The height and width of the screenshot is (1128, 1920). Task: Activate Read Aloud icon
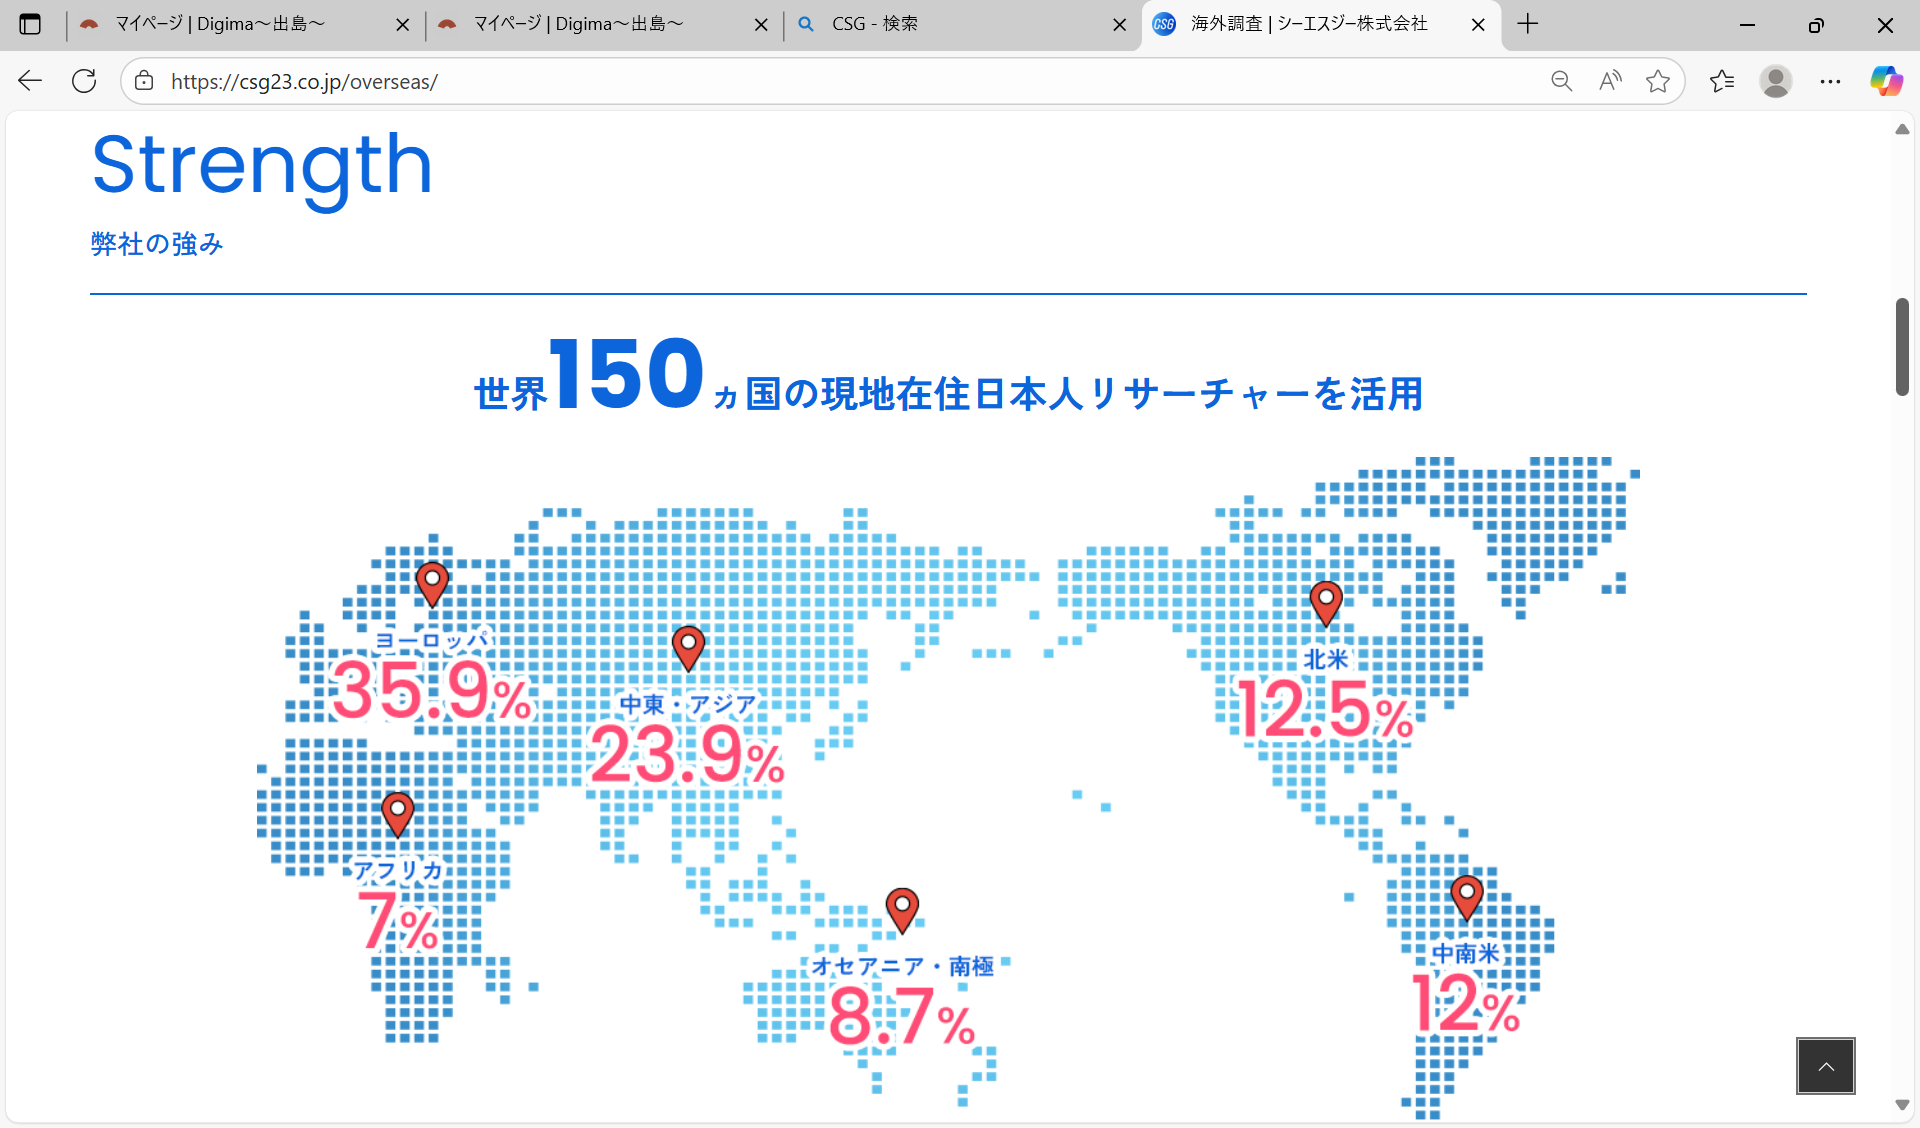coord(1609,81)
